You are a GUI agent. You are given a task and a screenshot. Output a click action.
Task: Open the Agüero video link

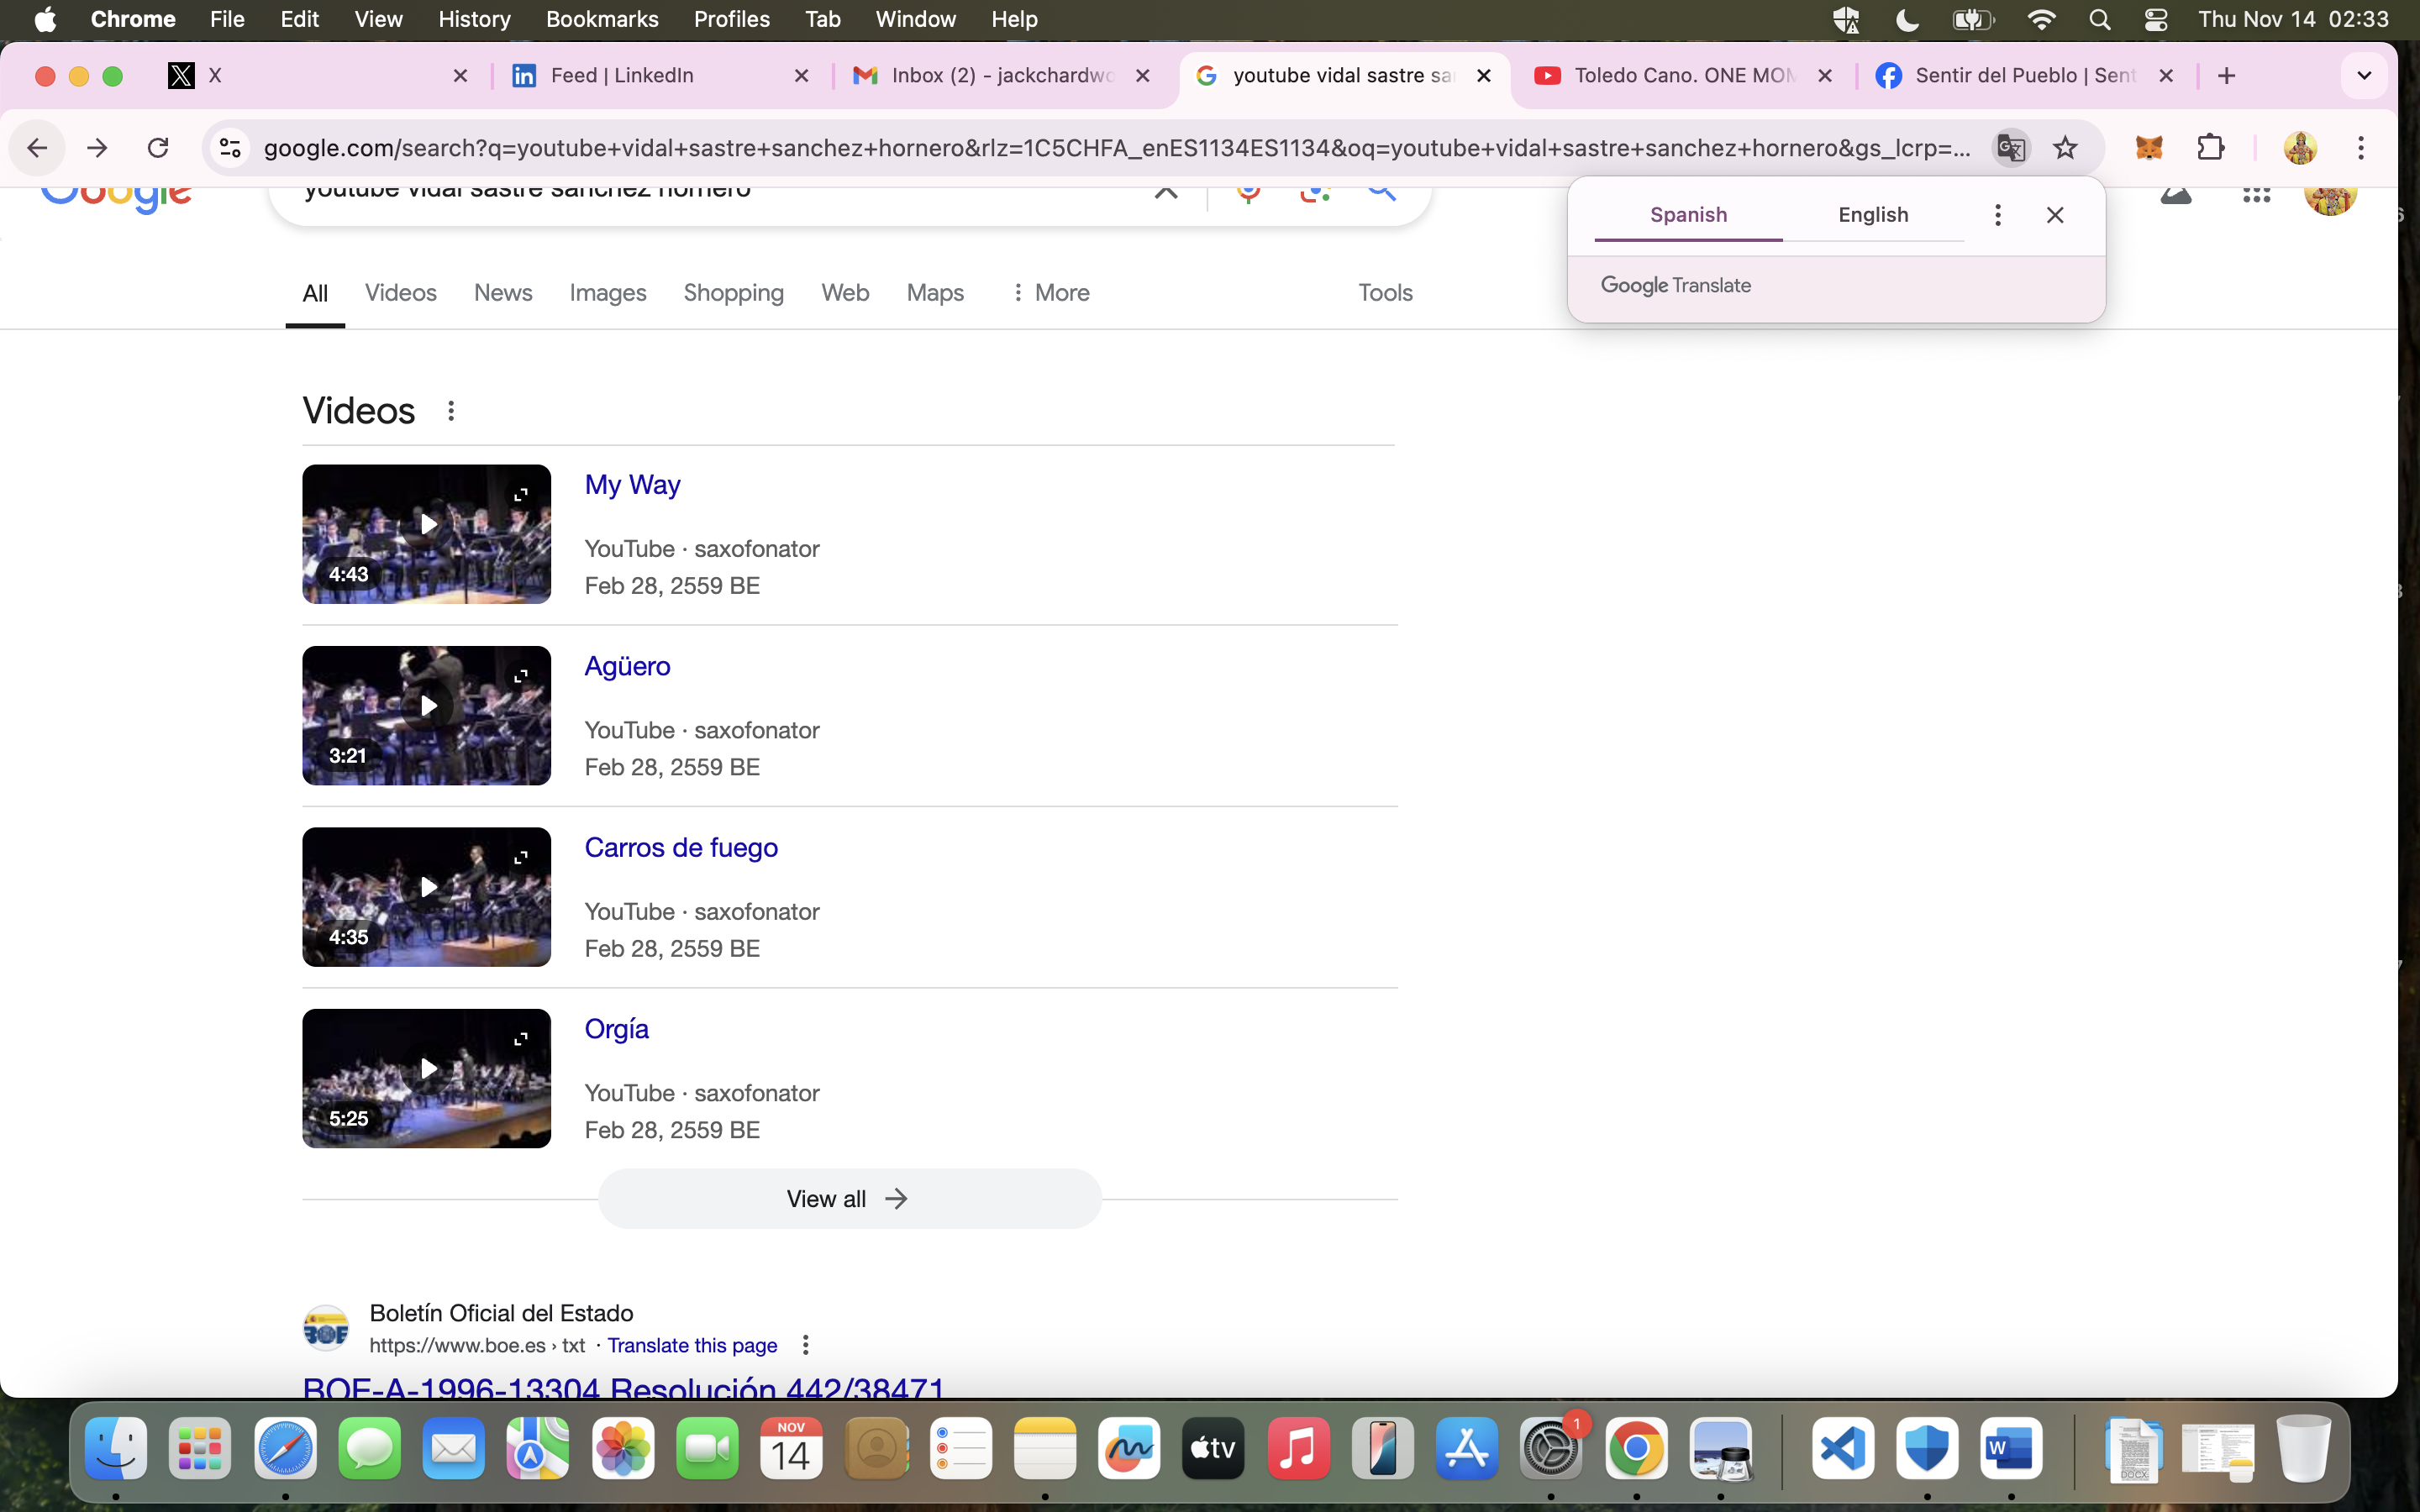(x=627, y=666)
